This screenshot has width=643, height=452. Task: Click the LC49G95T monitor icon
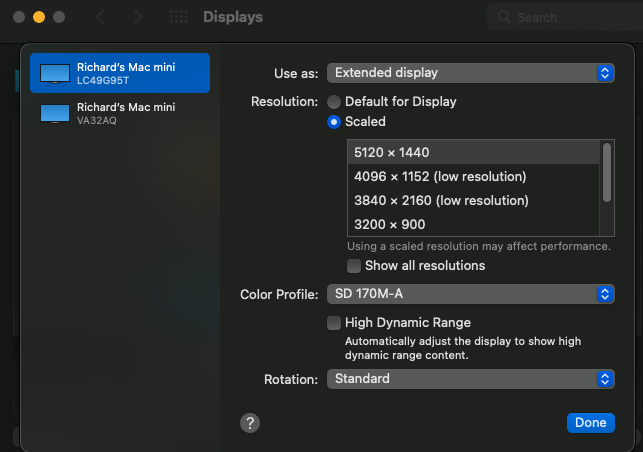tap(55, 74)
